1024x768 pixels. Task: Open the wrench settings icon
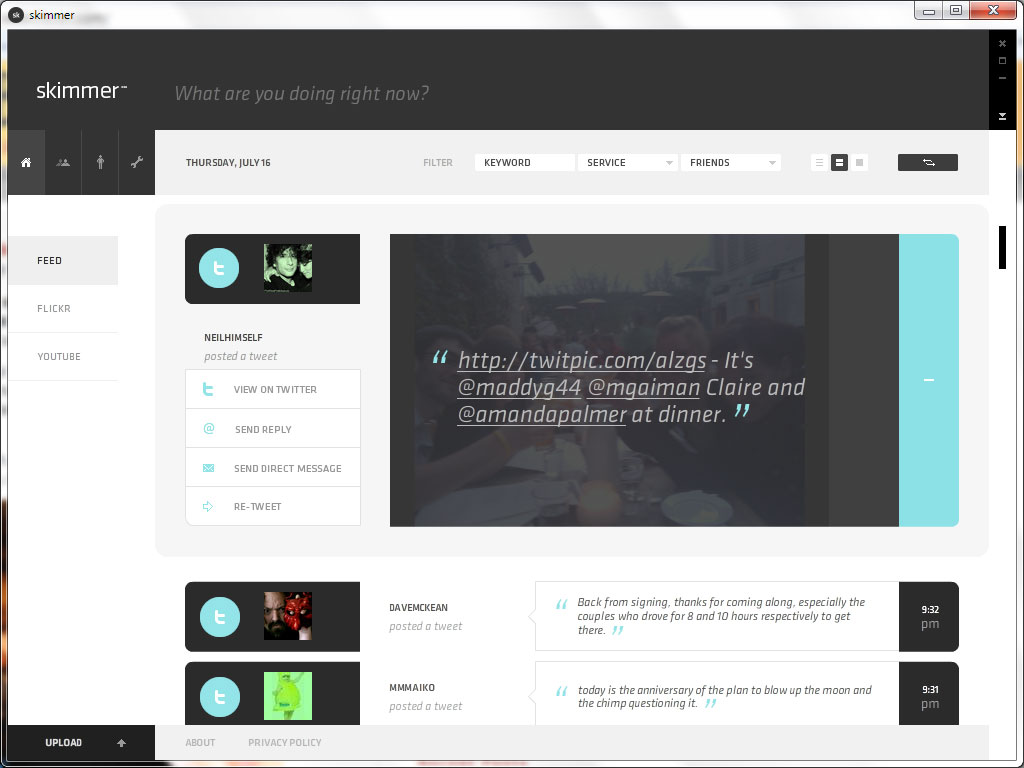pos(137,162)
